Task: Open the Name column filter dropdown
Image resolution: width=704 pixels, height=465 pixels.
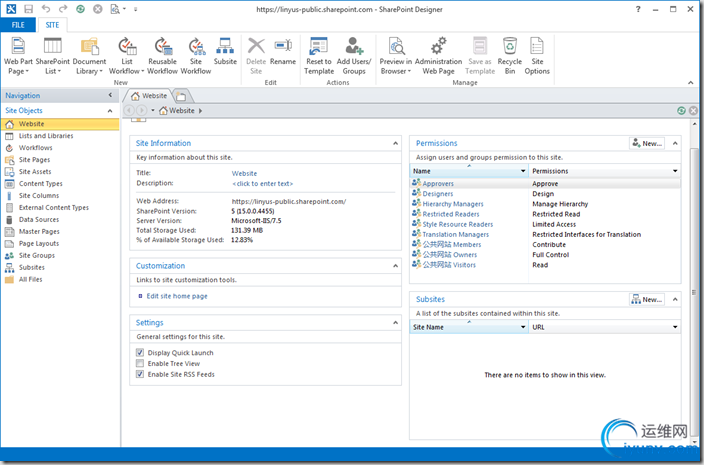Action: [523, 171]
